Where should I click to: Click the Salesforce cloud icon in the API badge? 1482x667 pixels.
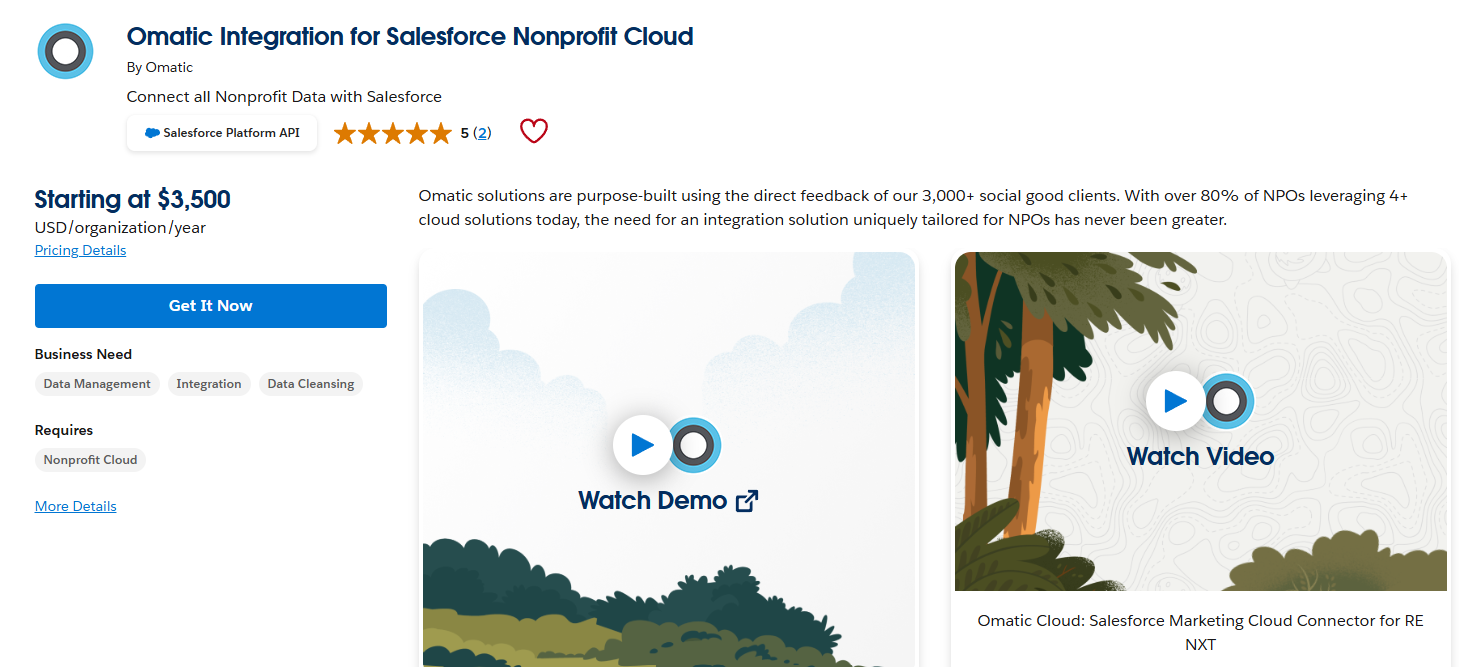point(152,133)
